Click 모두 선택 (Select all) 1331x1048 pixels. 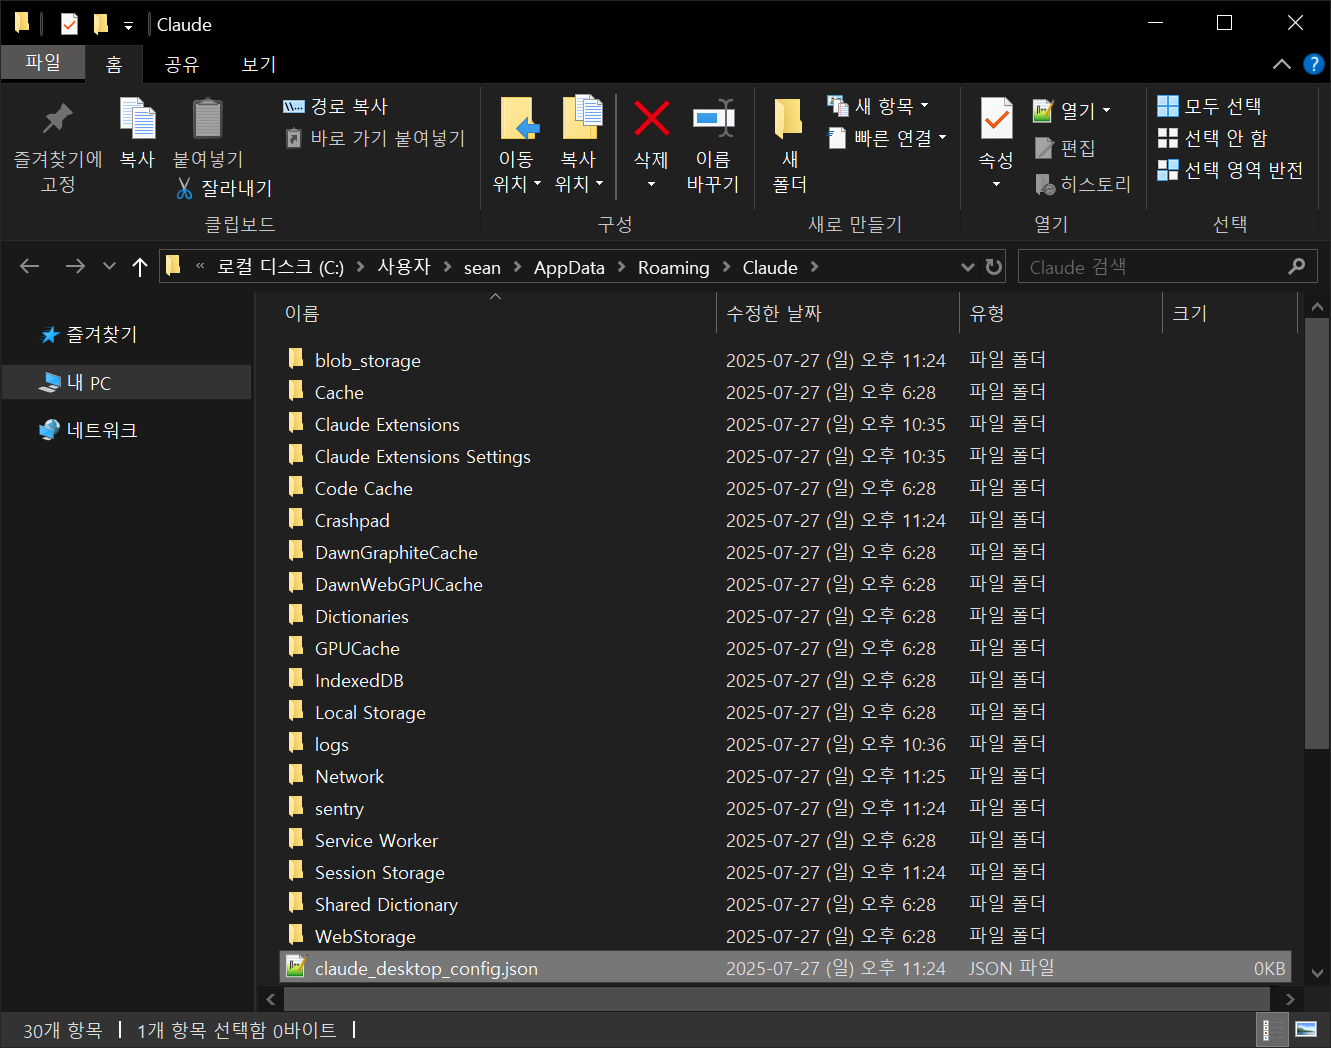click(x=1209, y=106)
